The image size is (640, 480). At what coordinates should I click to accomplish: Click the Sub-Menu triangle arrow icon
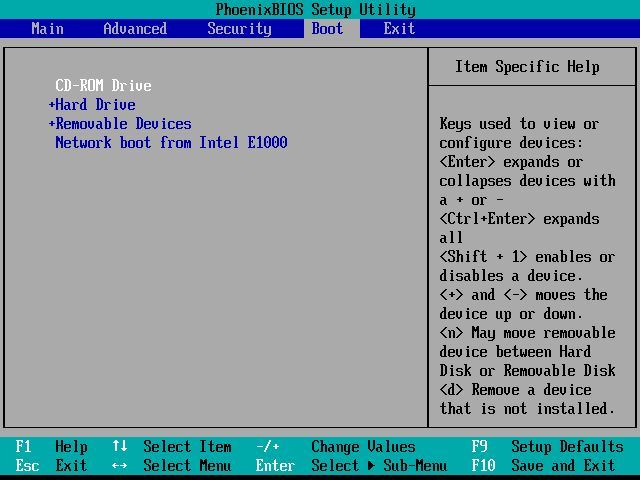[371, 466]
